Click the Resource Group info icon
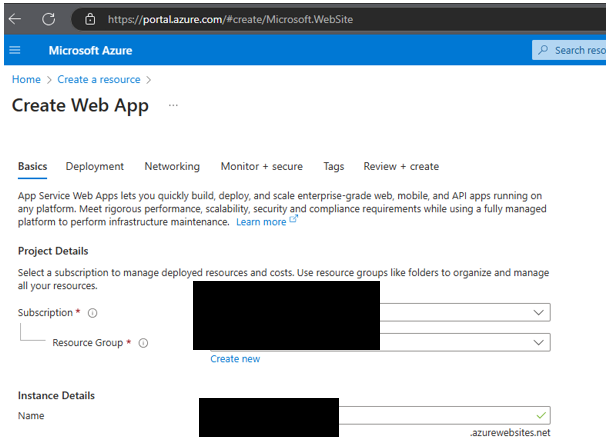613x442 pixels. point(143,343)
